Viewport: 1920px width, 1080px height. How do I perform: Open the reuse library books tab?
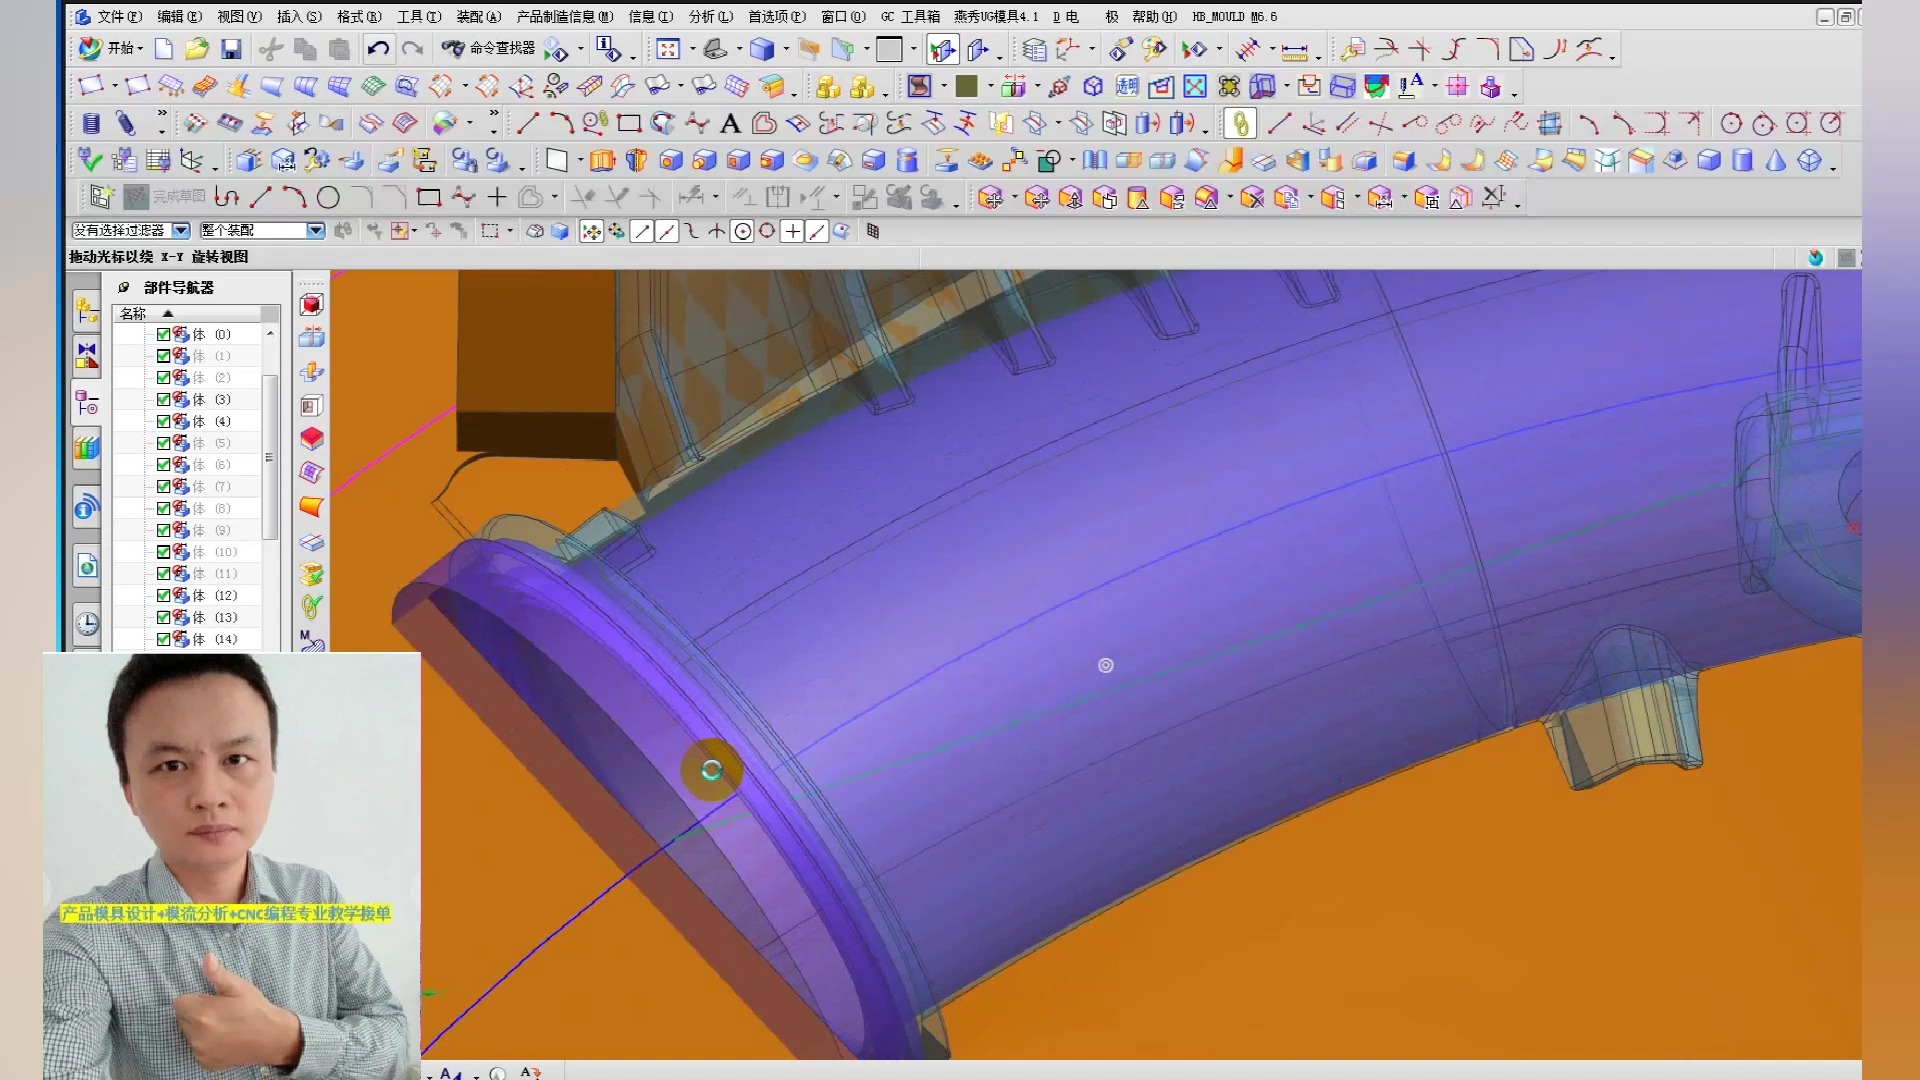(x=87, y=447)
